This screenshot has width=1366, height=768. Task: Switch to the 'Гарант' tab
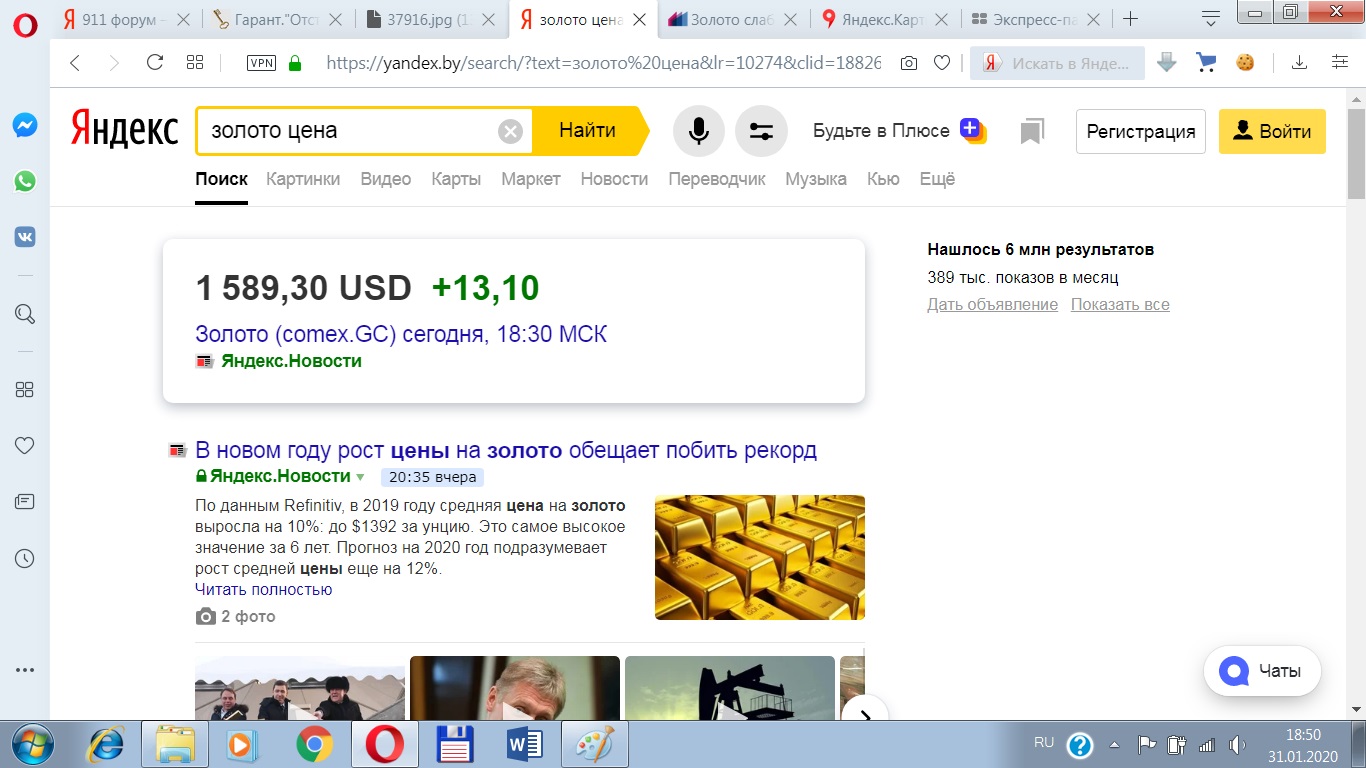(279, 19)
